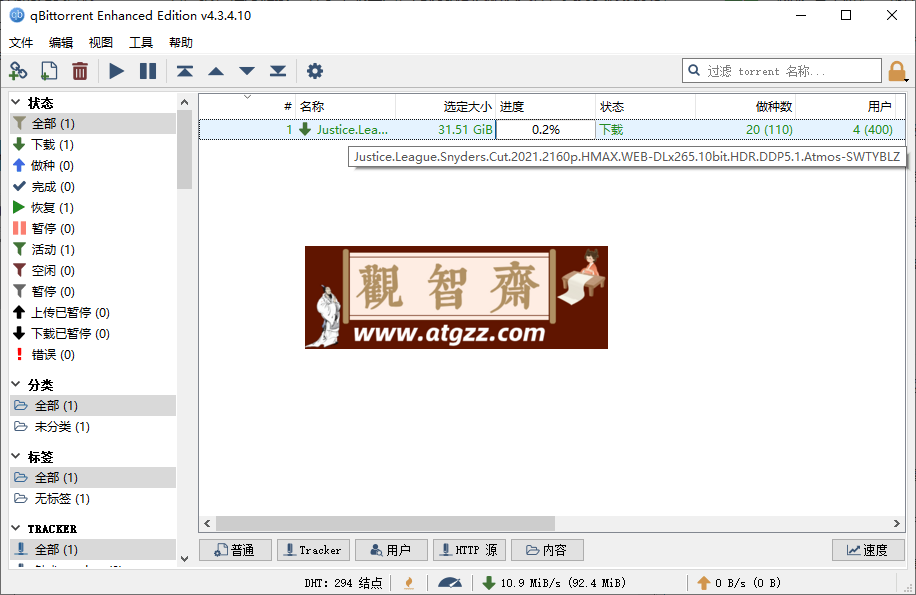Sort by # column header

247,106
